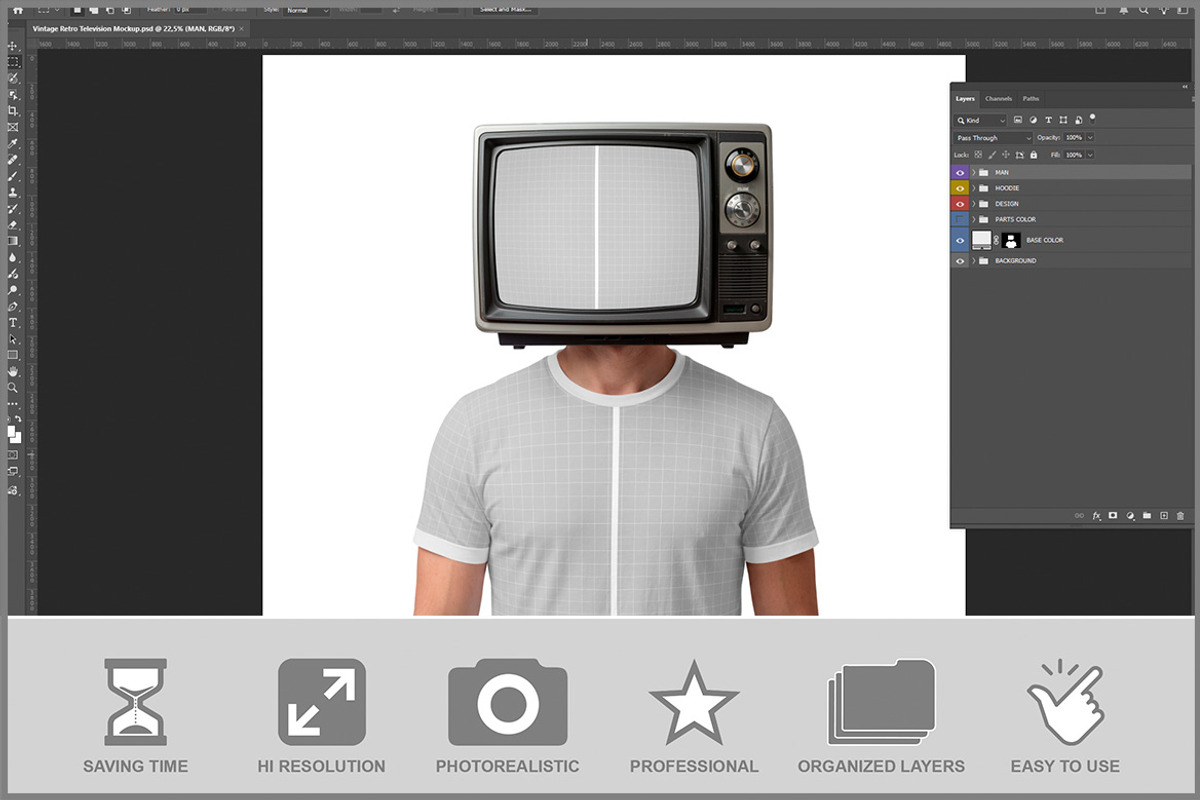Select the Lasso tool
The image size is (1200, 800).
13,77
